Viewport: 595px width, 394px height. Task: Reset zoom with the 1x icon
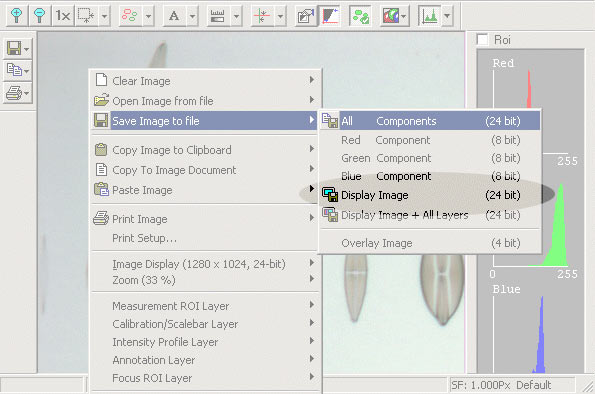(x=63, y=16)
